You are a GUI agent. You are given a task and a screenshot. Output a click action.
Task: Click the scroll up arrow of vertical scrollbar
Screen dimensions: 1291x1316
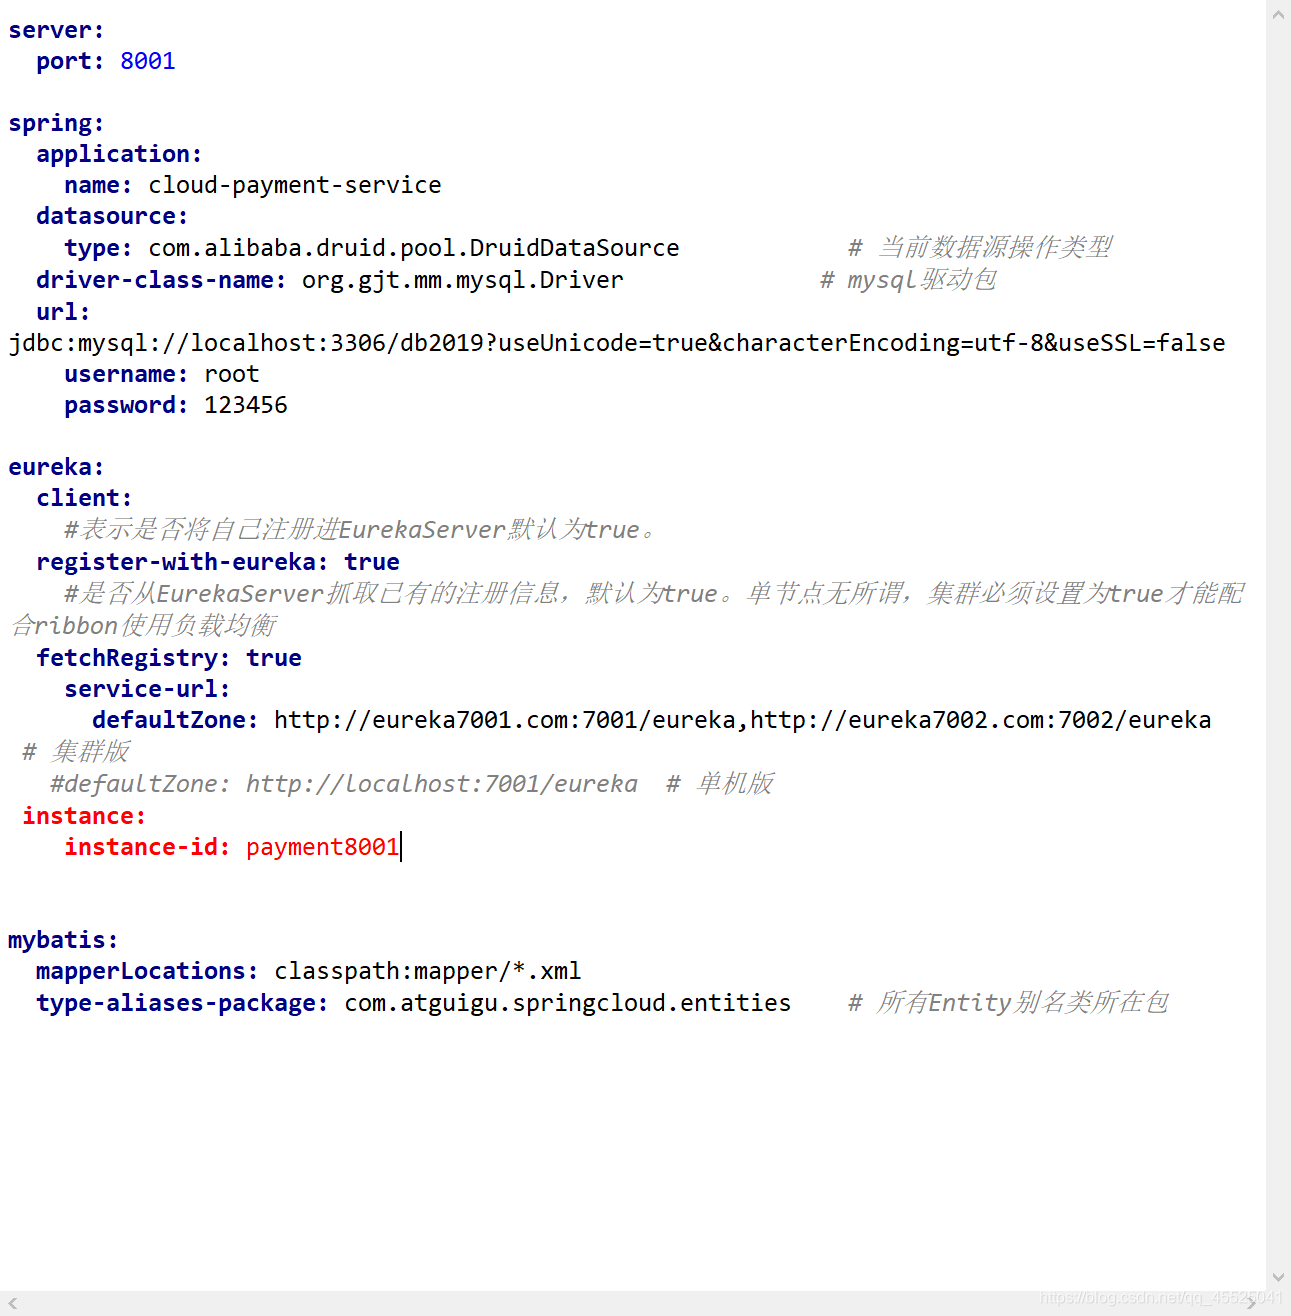[1278, 14]
